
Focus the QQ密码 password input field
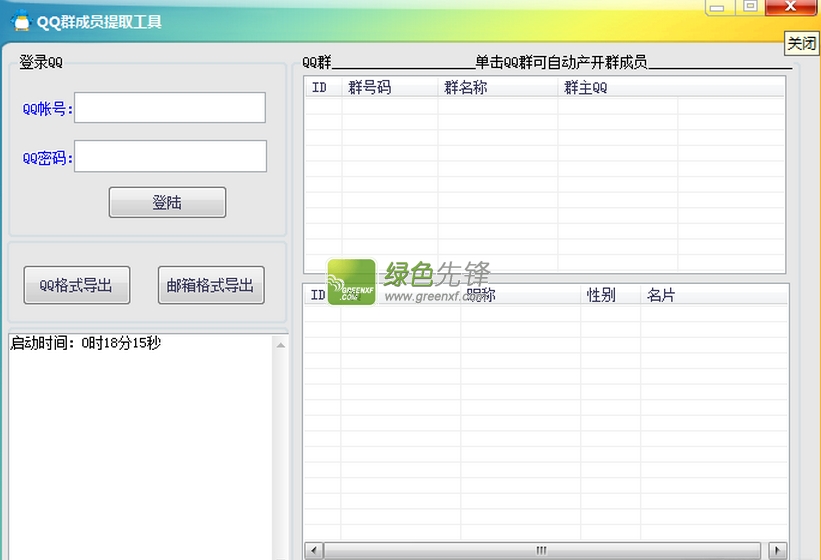[170, 156]
